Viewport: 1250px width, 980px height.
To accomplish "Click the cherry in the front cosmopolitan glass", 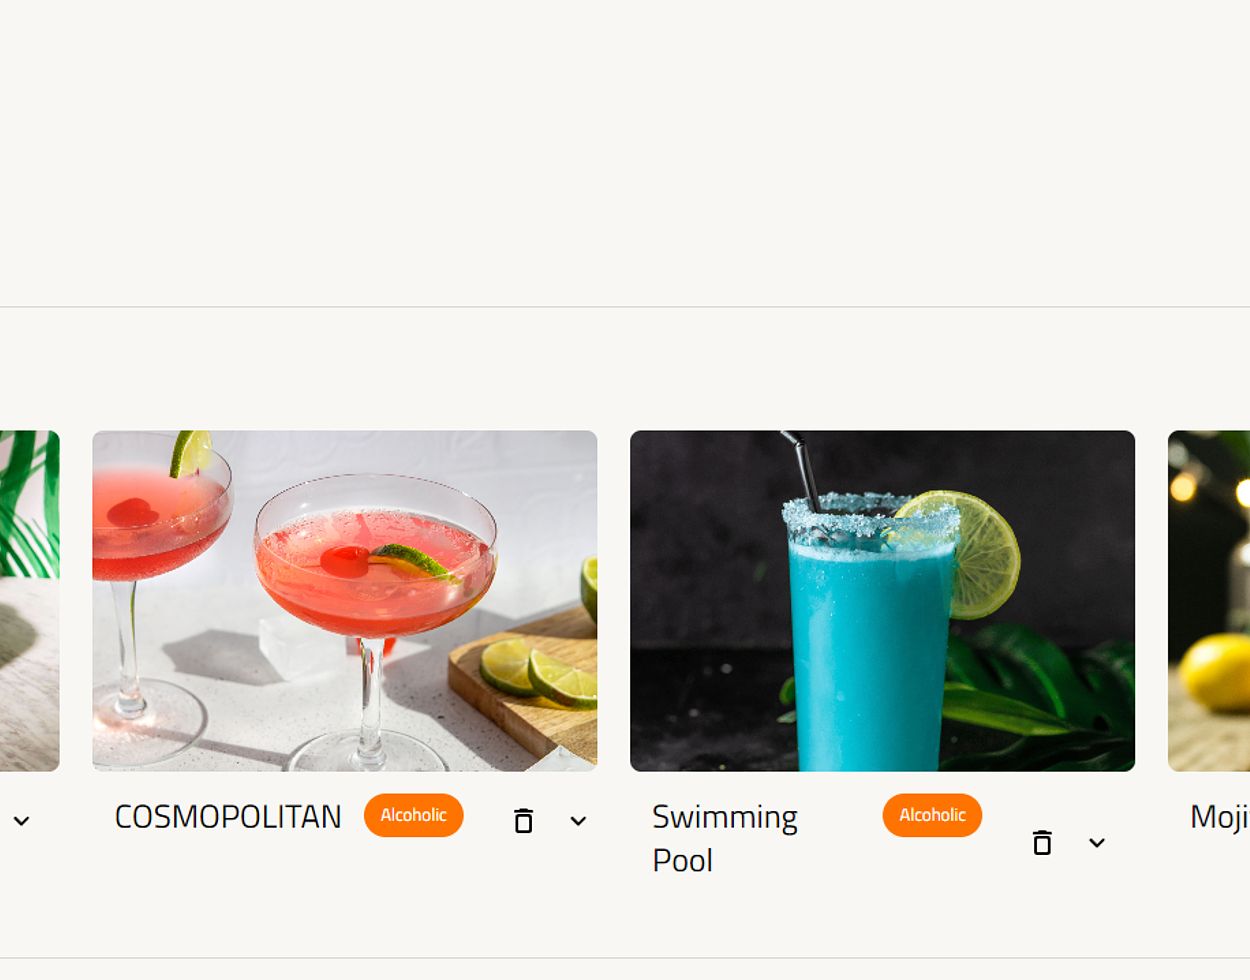I will pos(346,560).
